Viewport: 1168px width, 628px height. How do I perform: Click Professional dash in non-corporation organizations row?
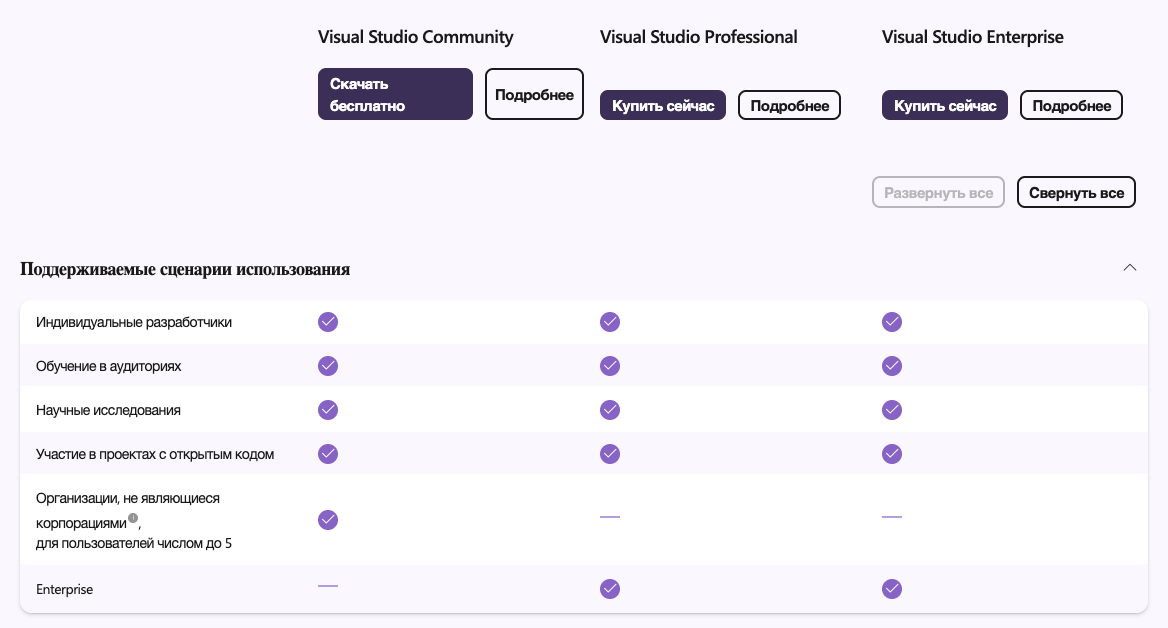click(610, 517)
